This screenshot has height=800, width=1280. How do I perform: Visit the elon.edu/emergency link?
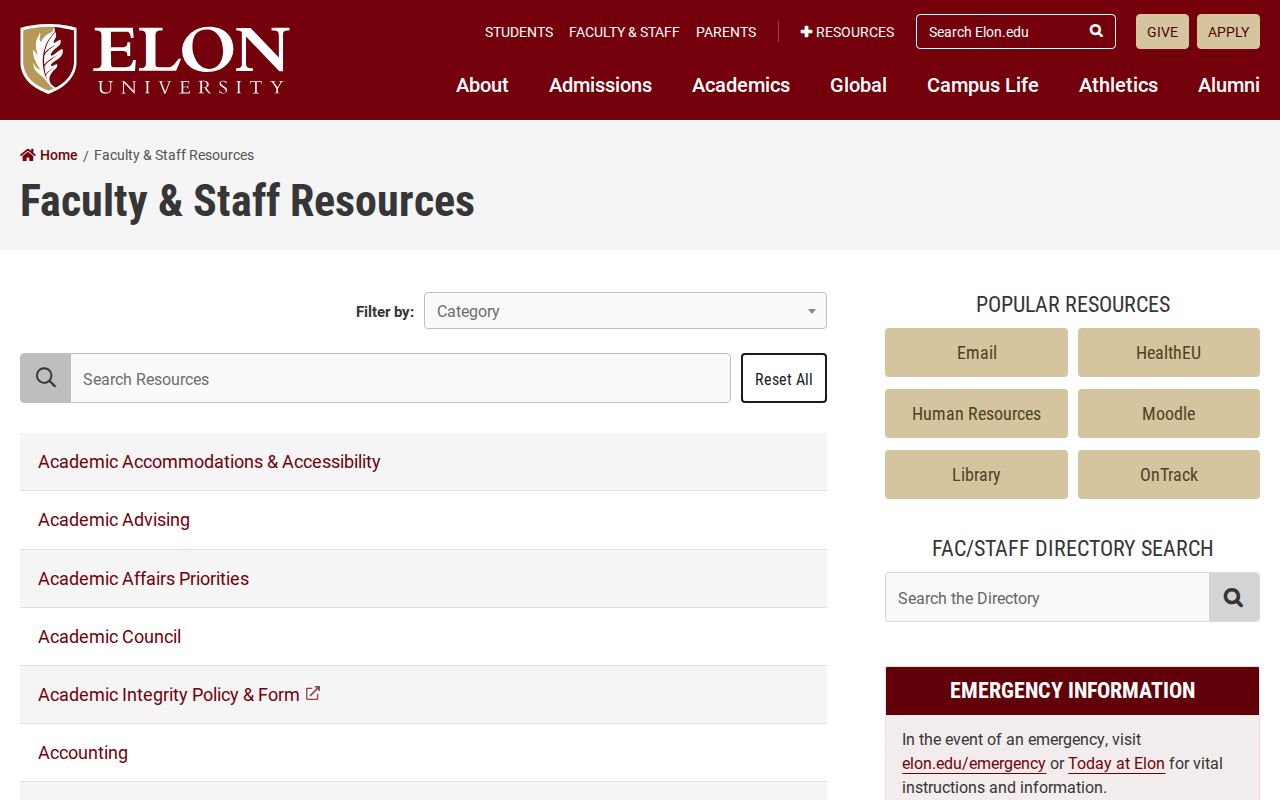point(973,763)
